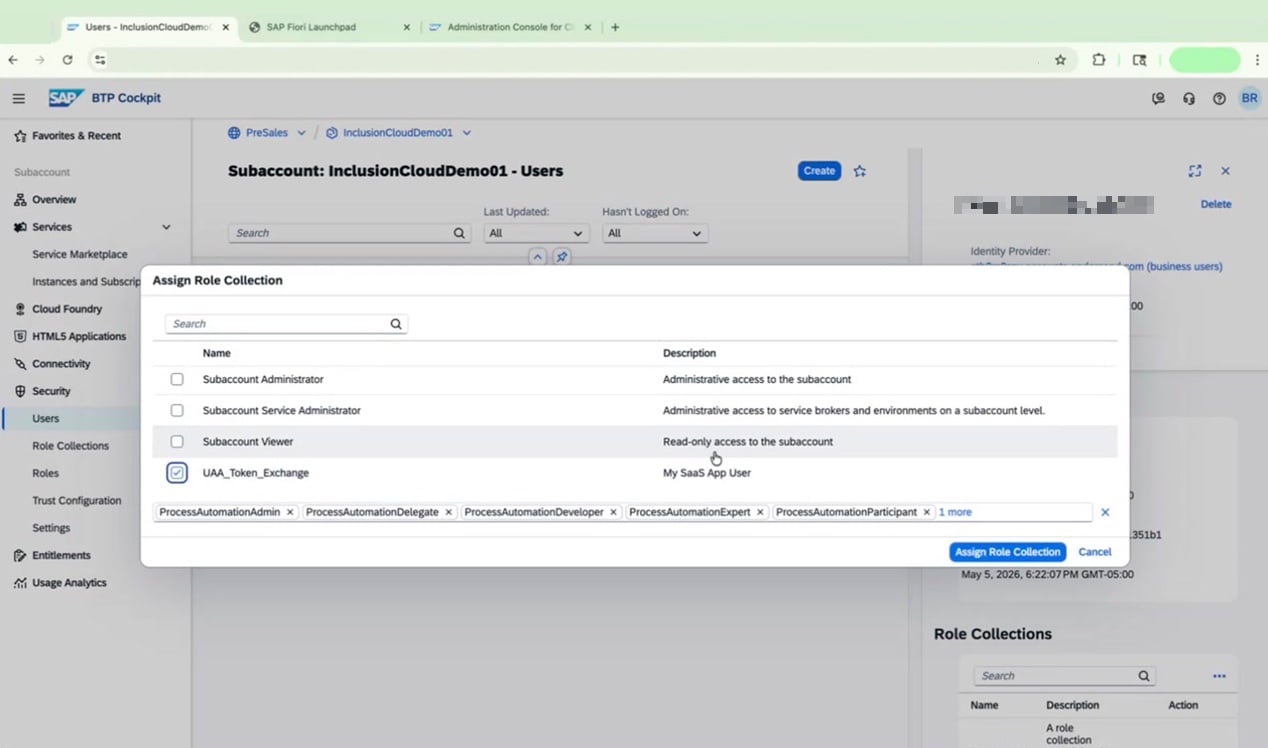Remove the ProcessAutomationParticipant token
Screen dimensions: 1268x748
coord(927,512)
